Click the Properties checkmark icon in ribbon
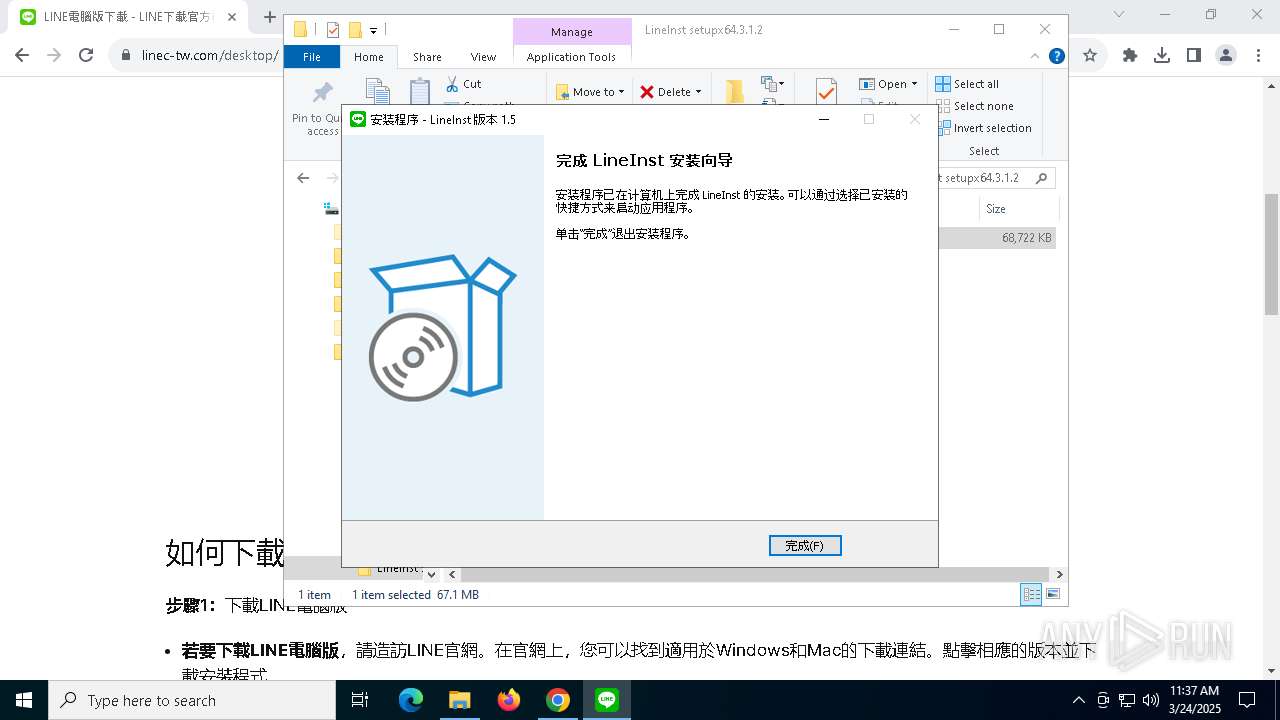This screenshot has width=1280, height=720. 826,92
